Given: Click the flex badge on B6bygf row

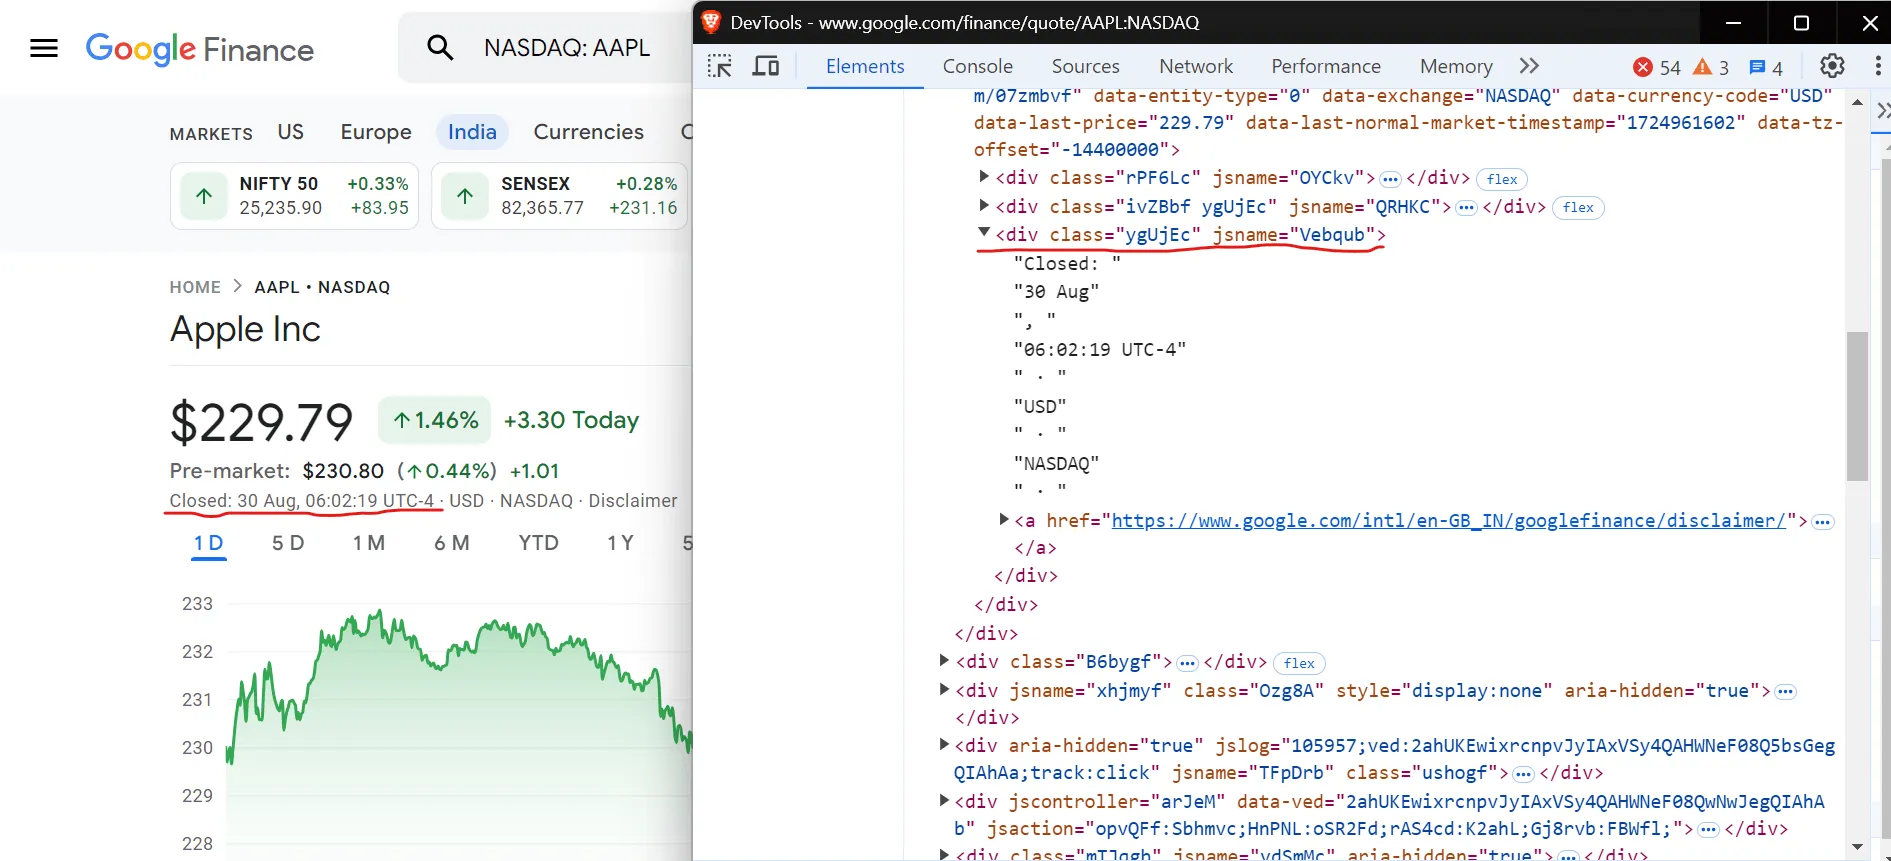Looking at the screenshot, I should pos(1299,663).
